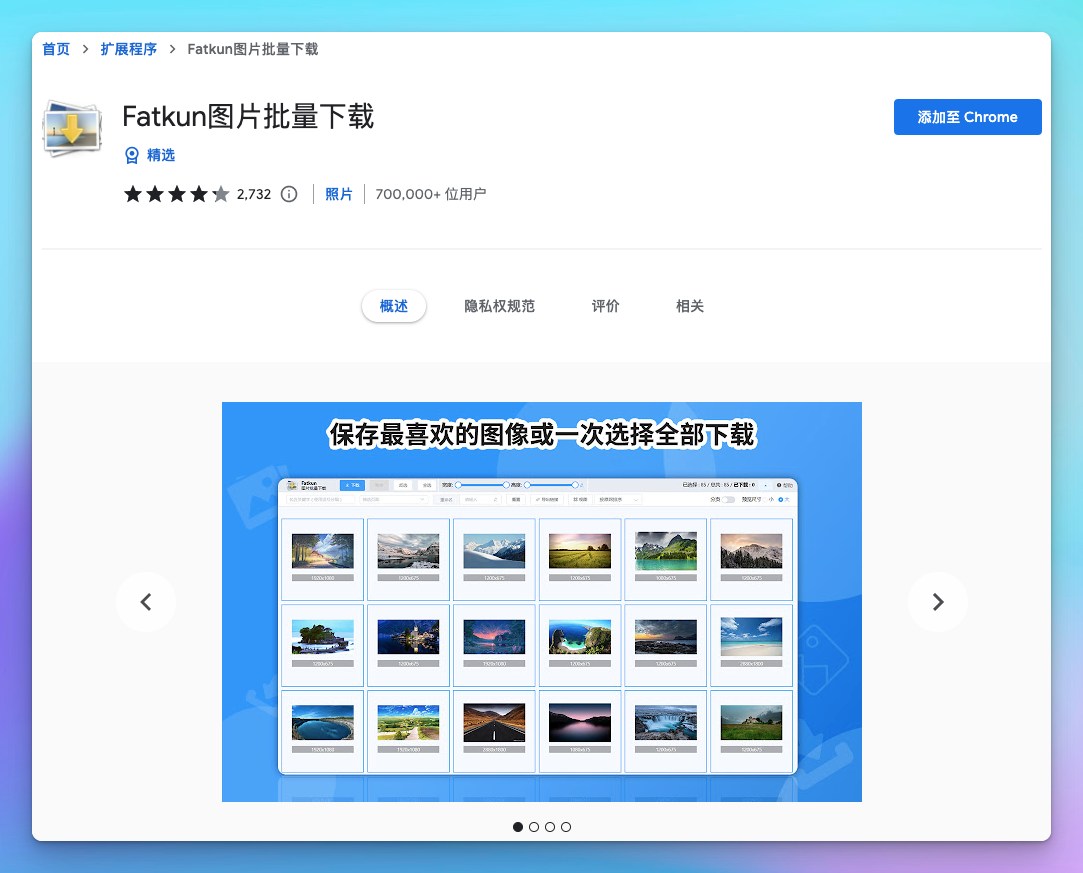Select the fourth carousel dot
This screenshot has height=873, width=1083.
(566, 827)
